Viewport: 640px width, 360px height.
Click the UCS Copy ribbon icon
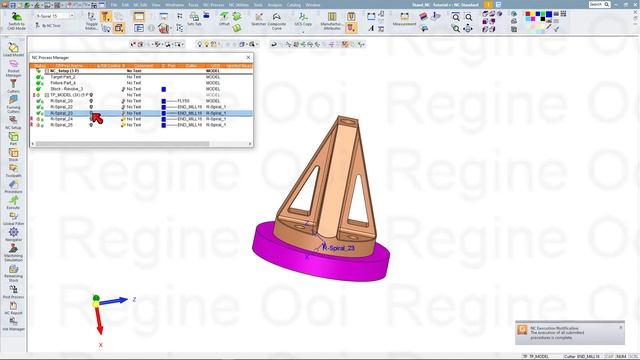(303, 19)
